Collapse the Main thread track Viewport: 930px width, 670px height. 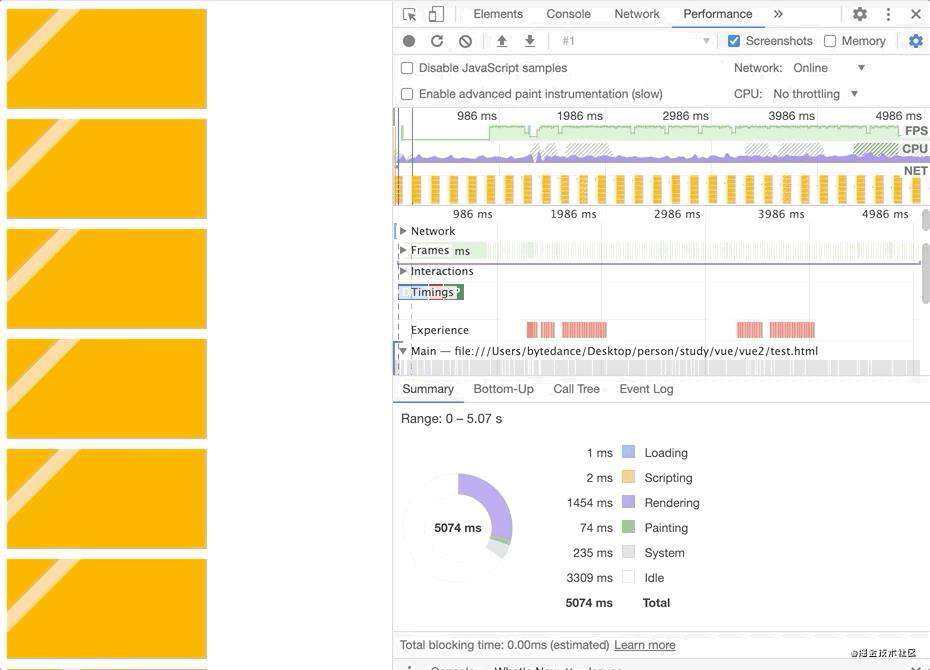pyautogui.click(x=403, y=351)
